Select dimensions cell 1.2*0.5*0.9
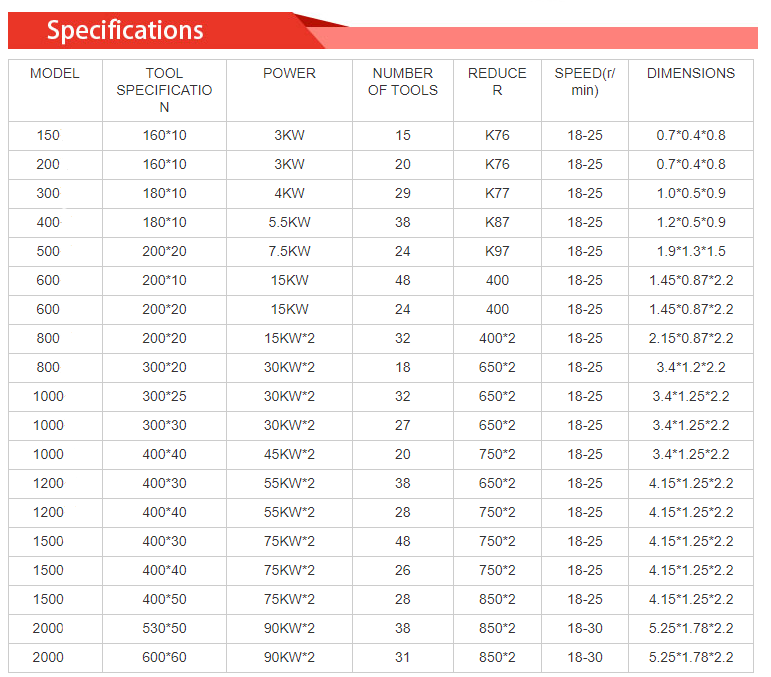 691,222
